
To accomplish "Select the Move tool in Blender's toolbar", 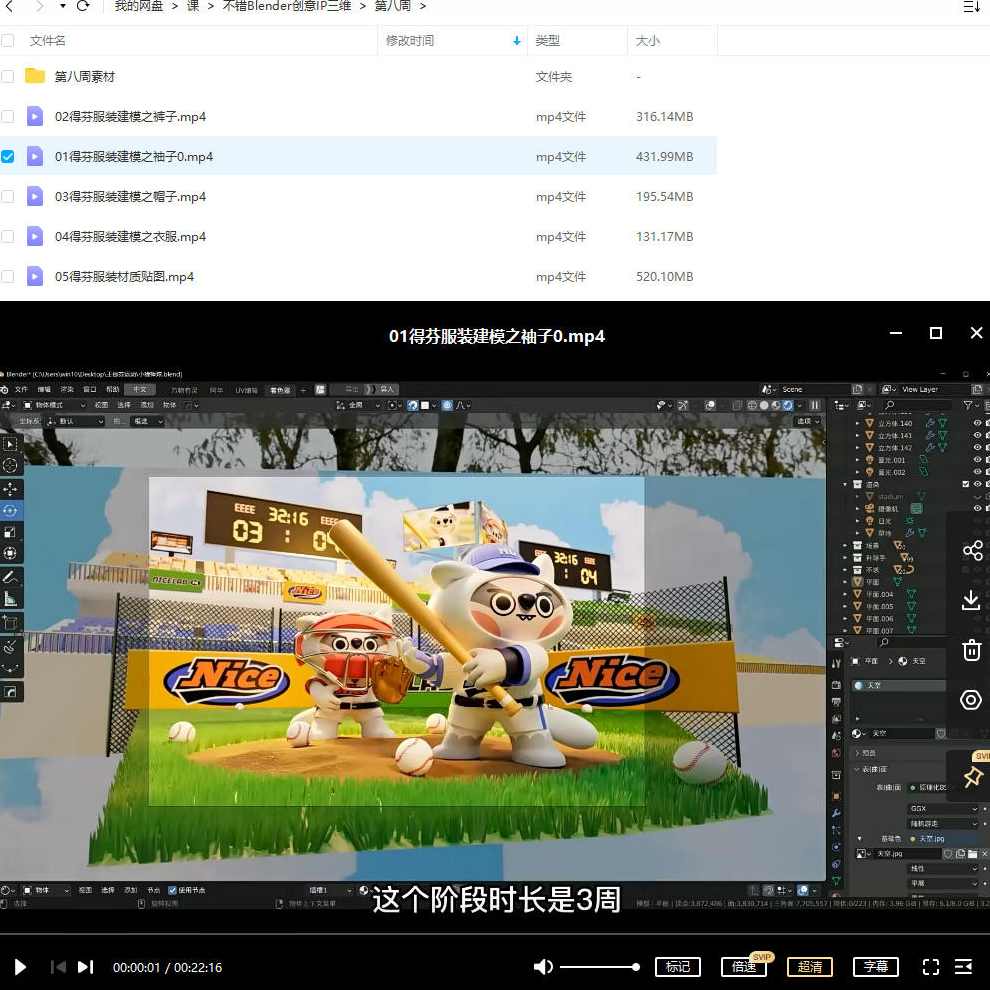I will (x=8, y=488).
